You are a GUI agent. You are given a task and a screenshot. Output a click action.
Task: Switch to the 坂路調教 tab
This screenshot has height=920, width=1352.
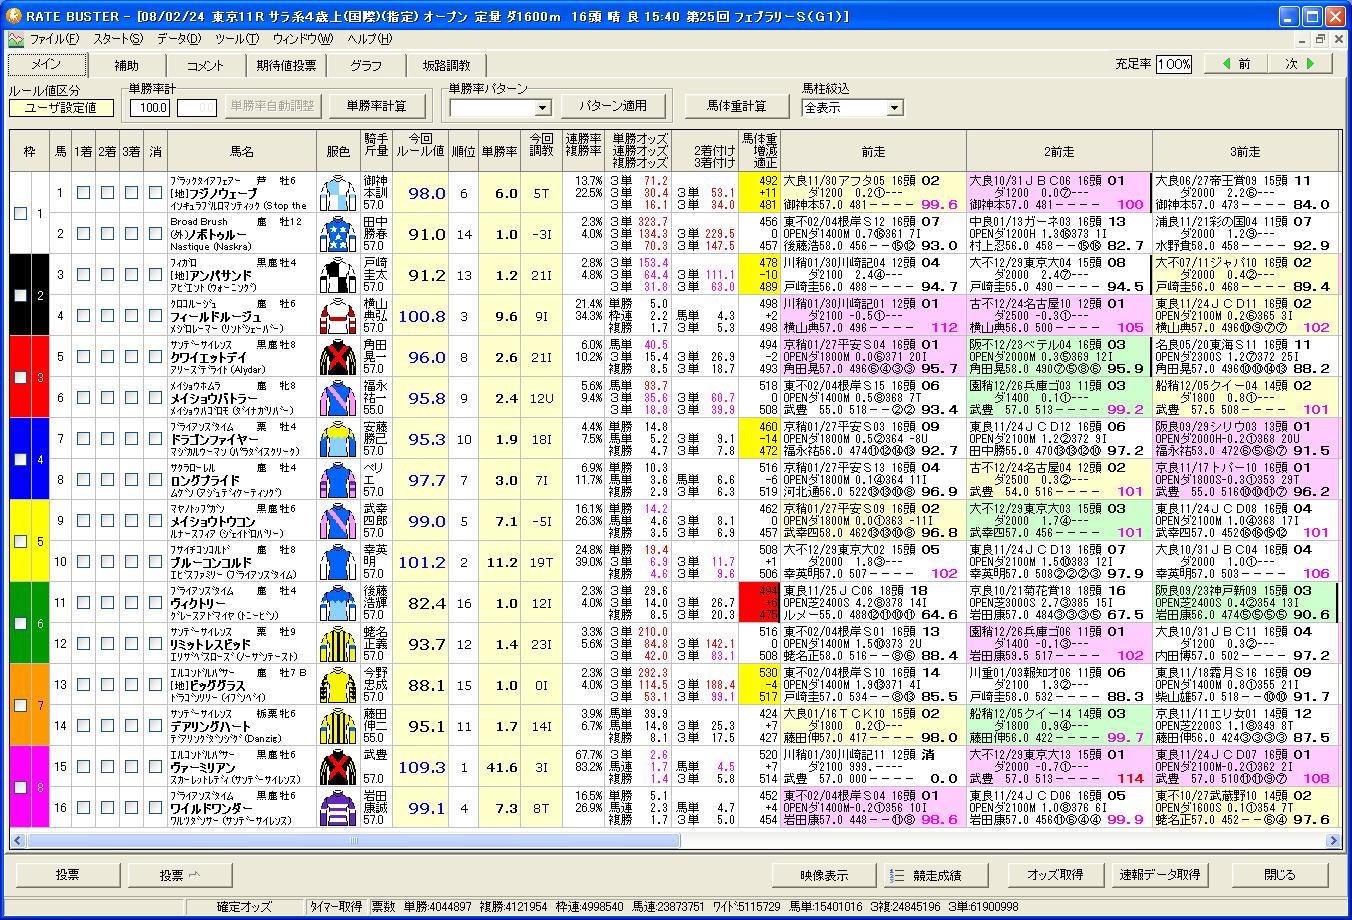(x=446, y=65)
